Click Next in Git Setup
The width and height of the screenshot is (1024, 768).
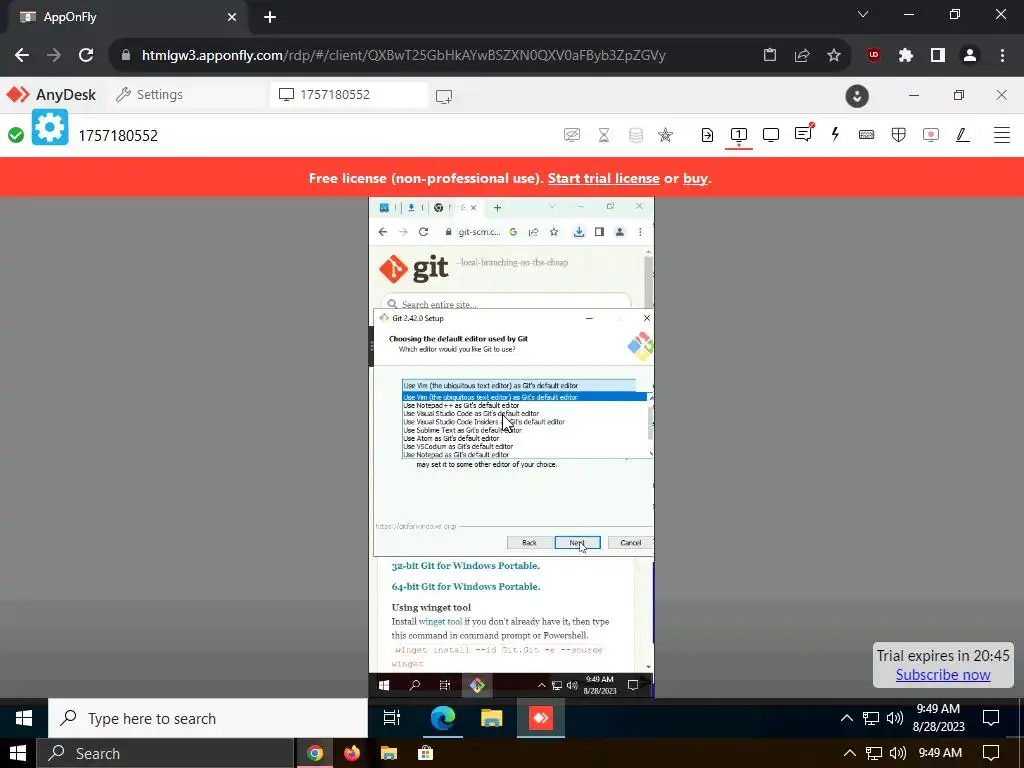[577, 543]
